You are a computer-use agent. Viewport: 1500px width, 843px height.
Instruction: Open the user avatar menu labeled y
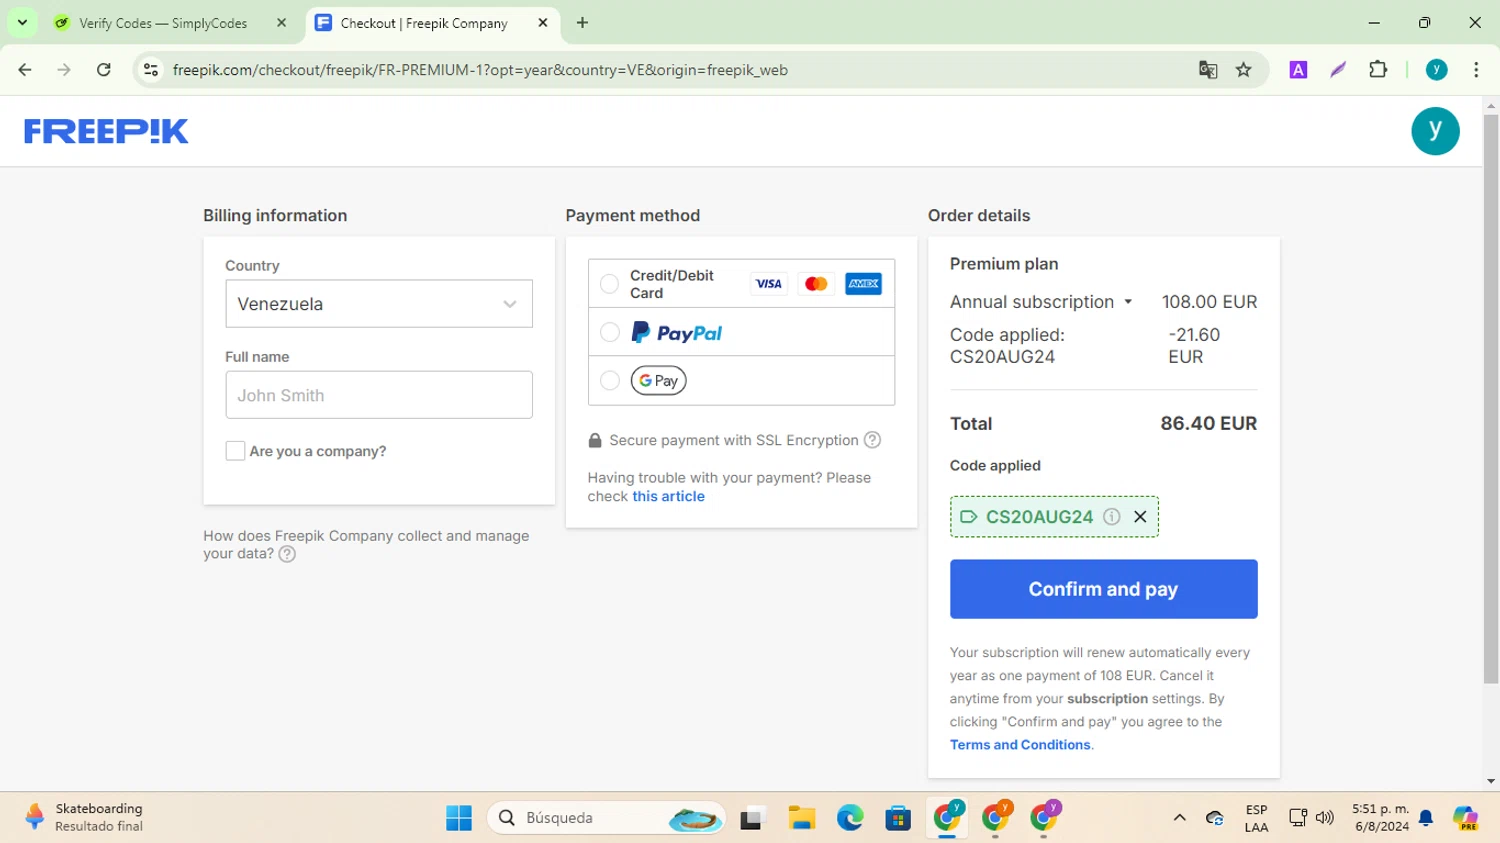pos(1435,131)
